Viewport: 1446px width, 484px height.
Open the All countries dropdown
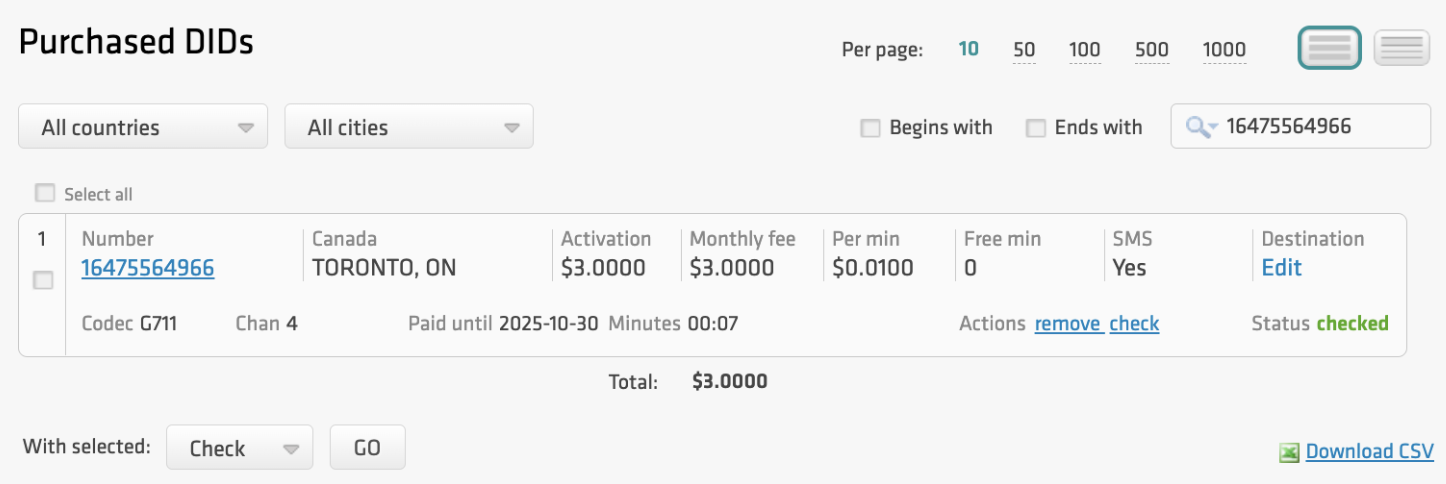click(143, 127)
